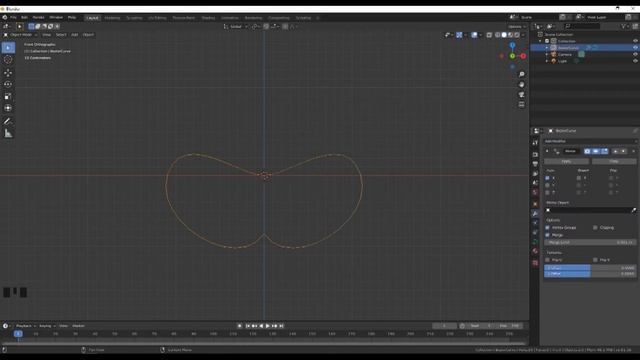Choose the Cursor tool
Screen dimensions: 640x360
coord(8,60)
